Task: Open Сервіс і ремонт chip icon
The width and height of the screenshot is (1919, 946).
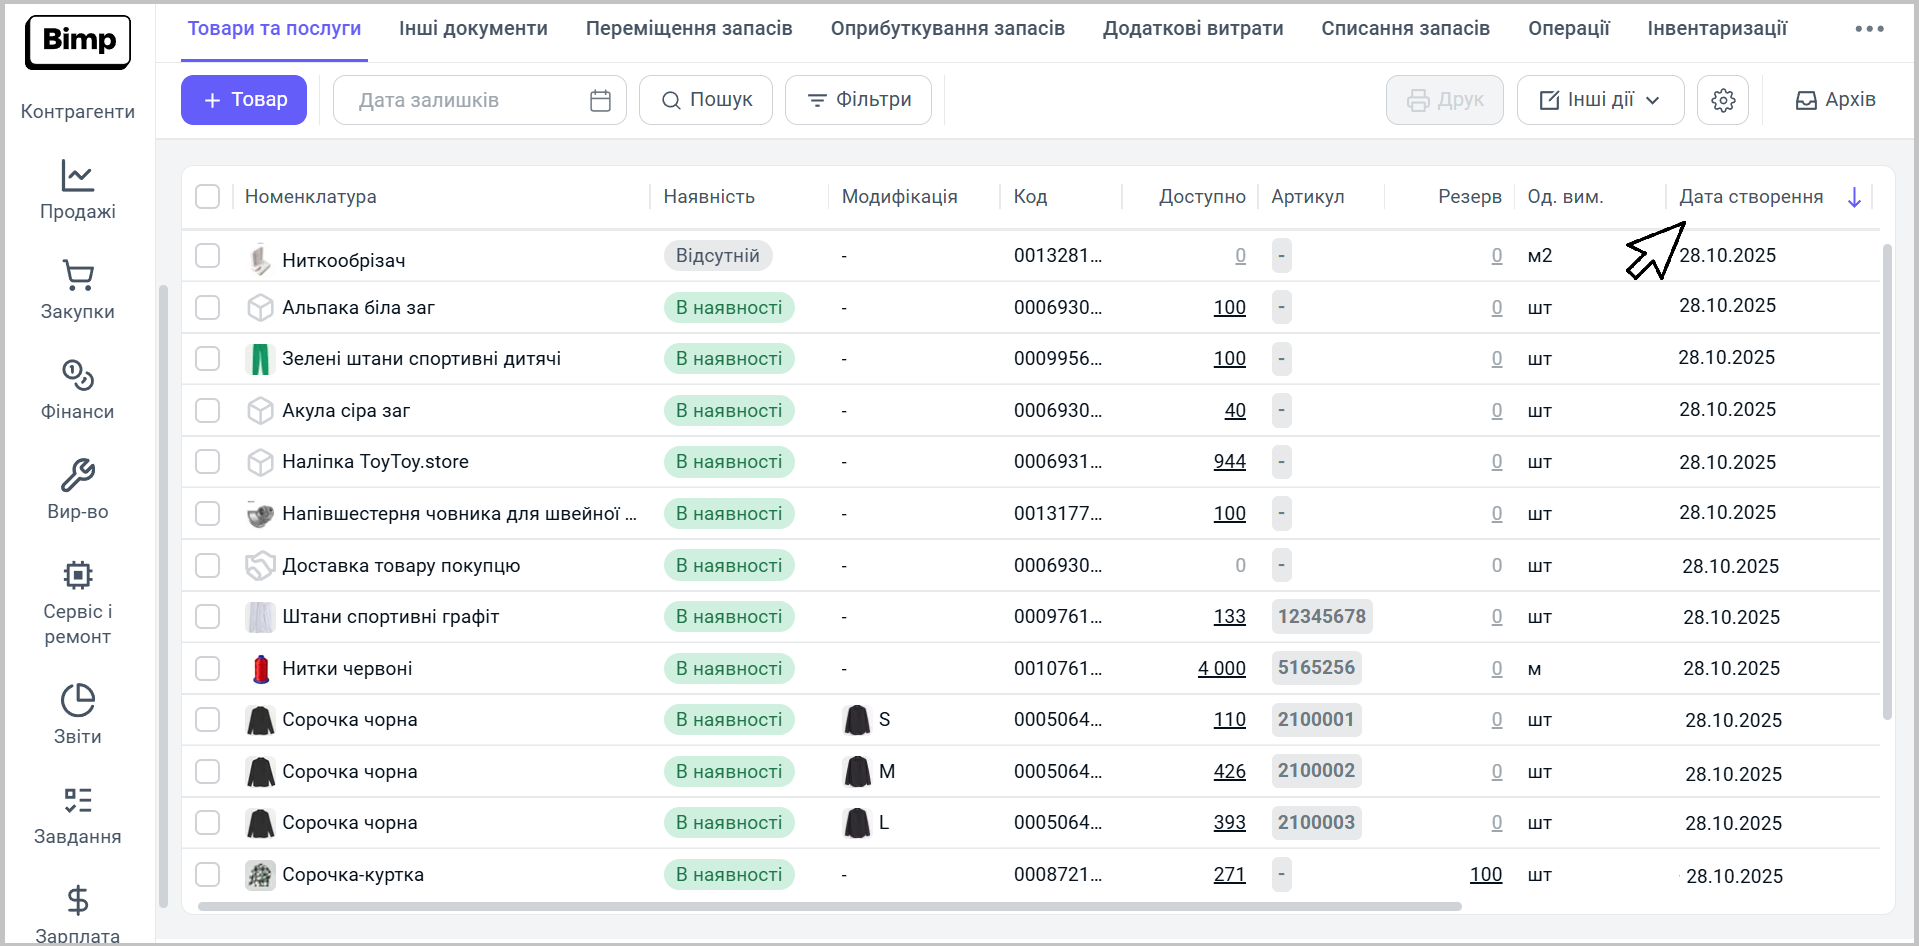Action: [77, 576]
